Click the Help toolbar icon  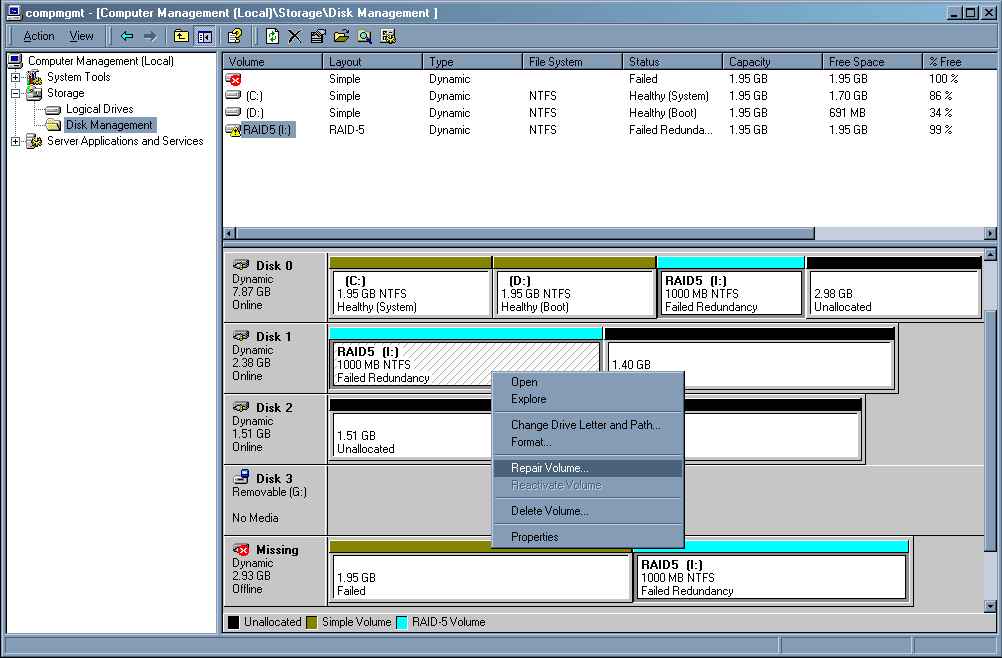point(235,36)
